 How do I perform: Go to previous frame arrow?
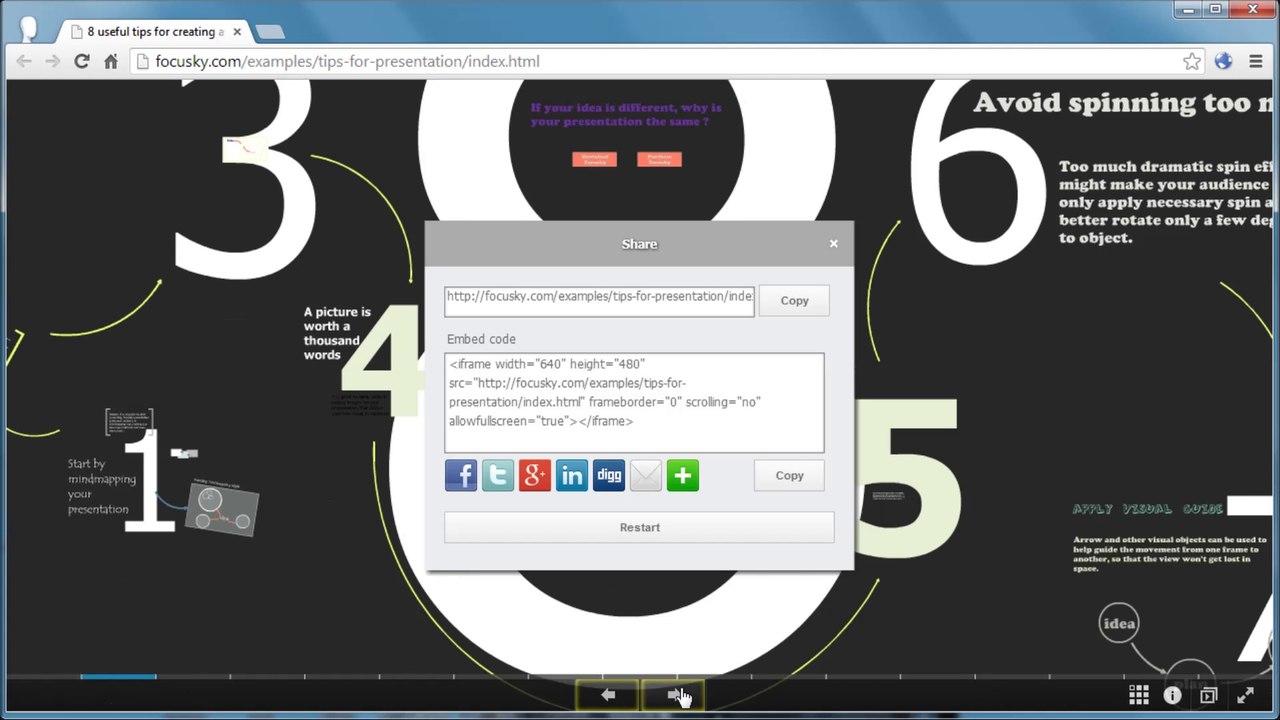[607, 694]
